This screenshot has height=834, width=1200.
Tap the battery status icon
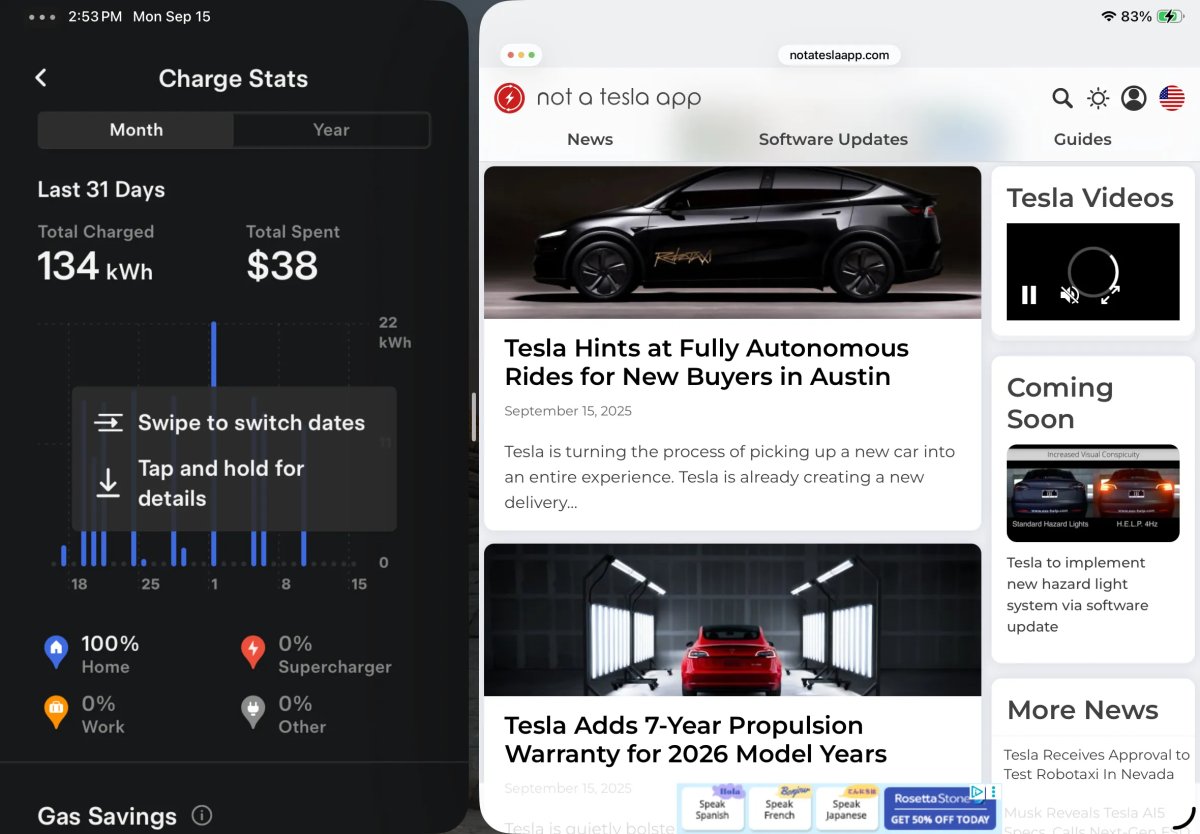(1170, 17)
